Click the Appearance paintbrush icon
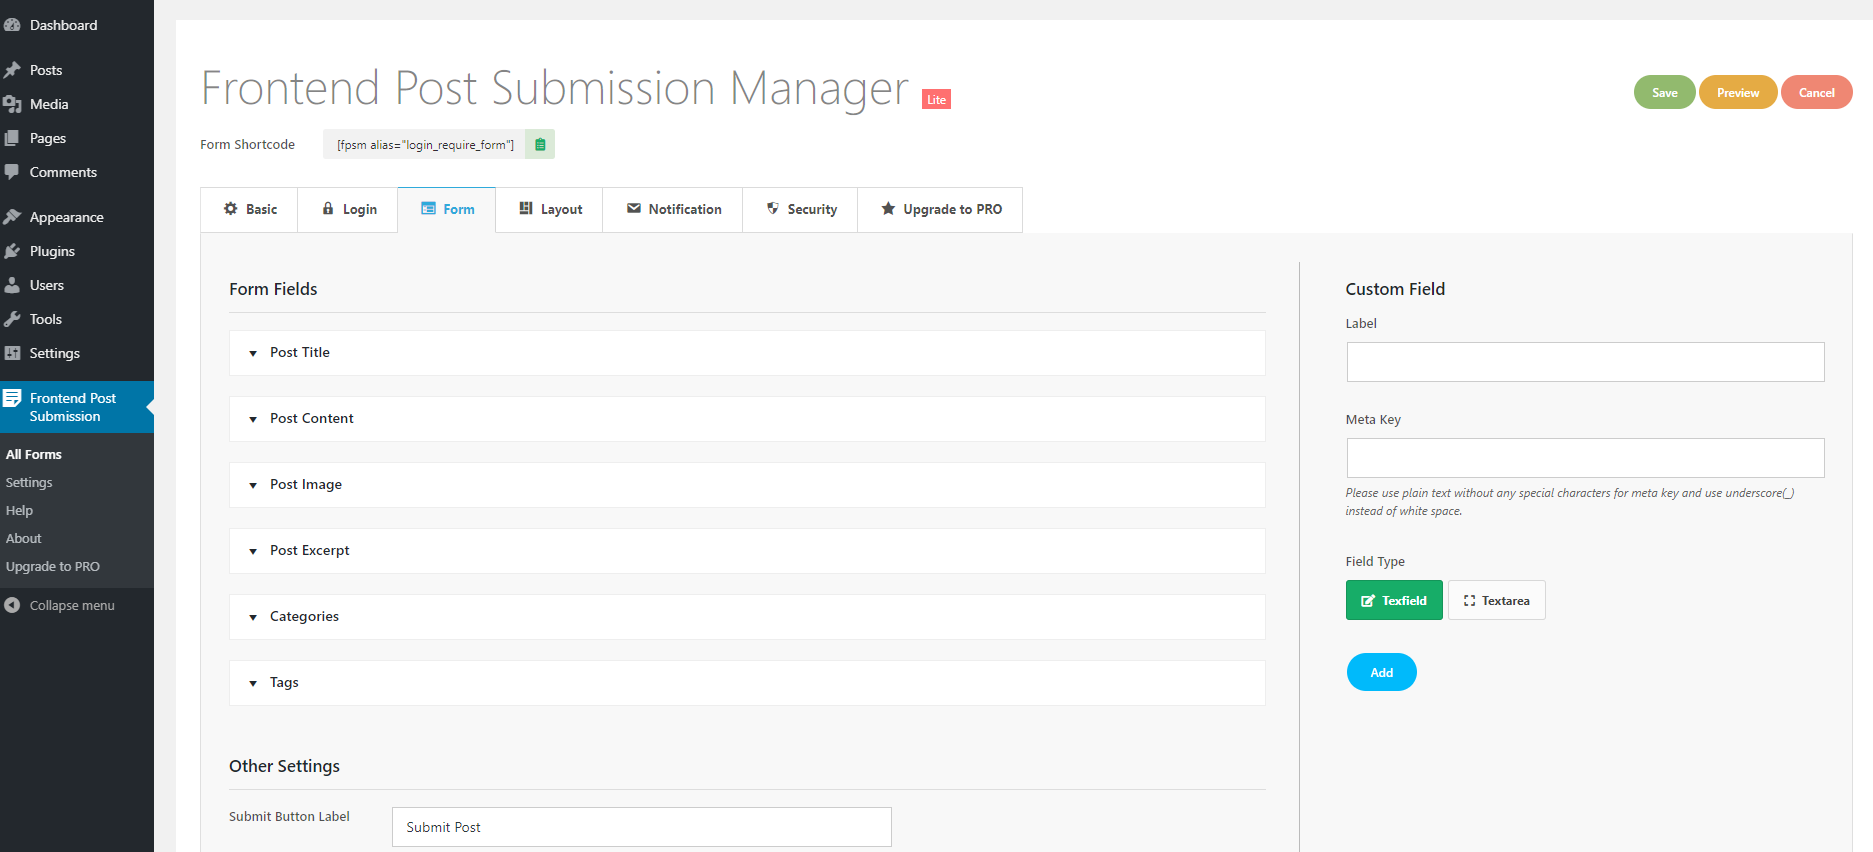The image size is (1873, 852). coord(12,217)
